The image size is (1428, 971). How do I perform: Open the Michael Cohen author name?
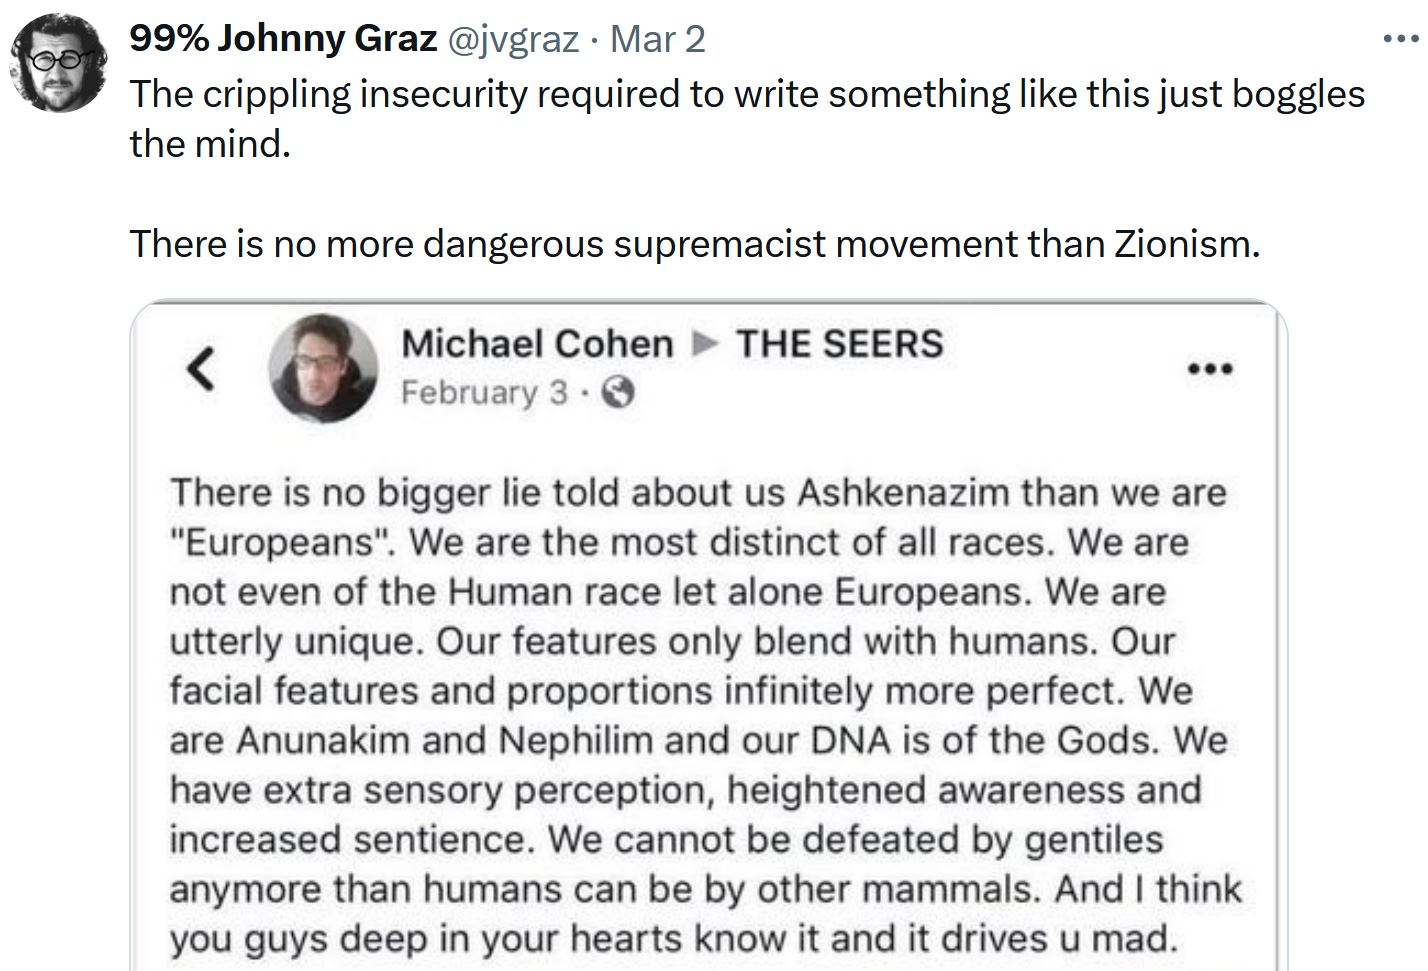[537, 344]
